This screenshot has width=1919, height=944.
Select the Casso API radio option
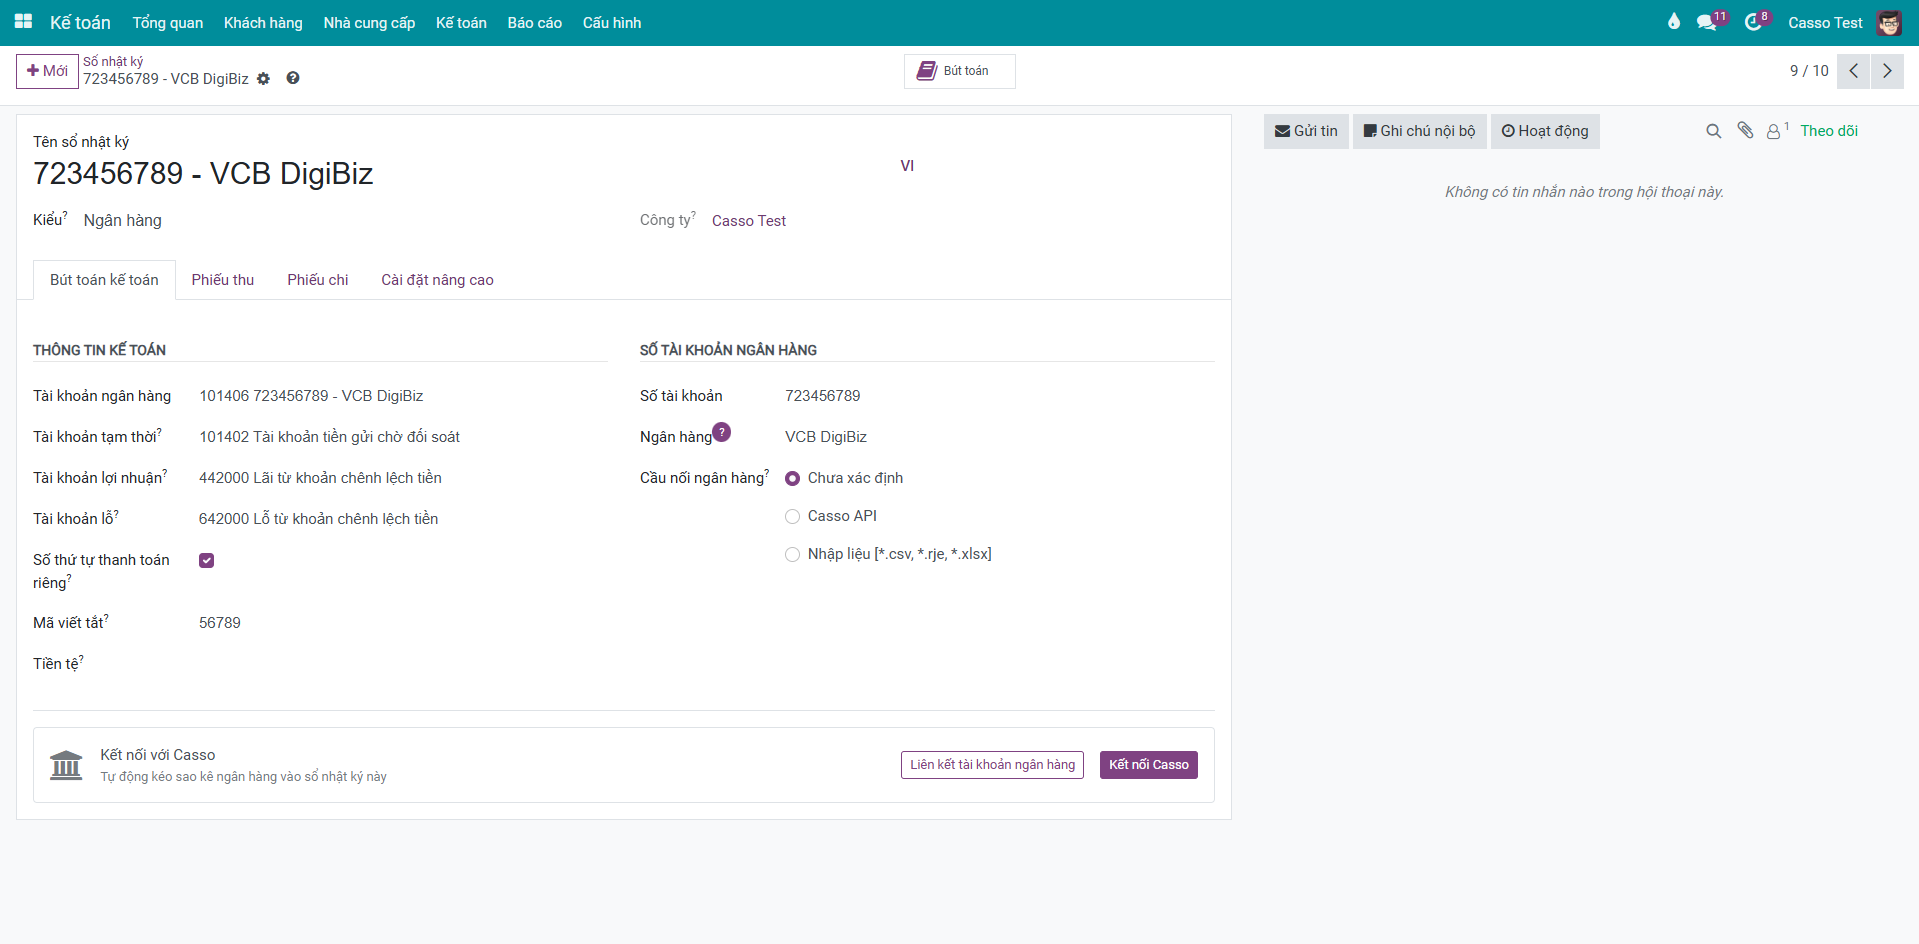click(793, 517)
